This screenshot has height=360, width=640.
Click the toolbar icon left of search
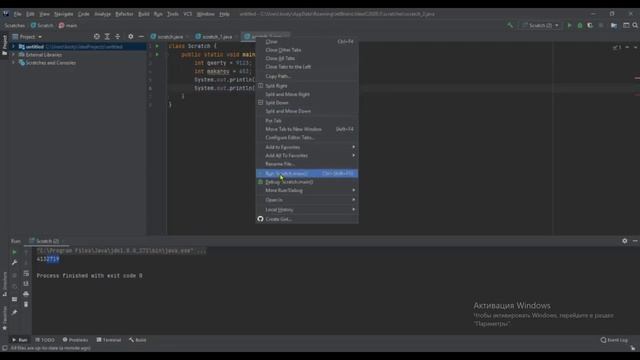[626, 25]
